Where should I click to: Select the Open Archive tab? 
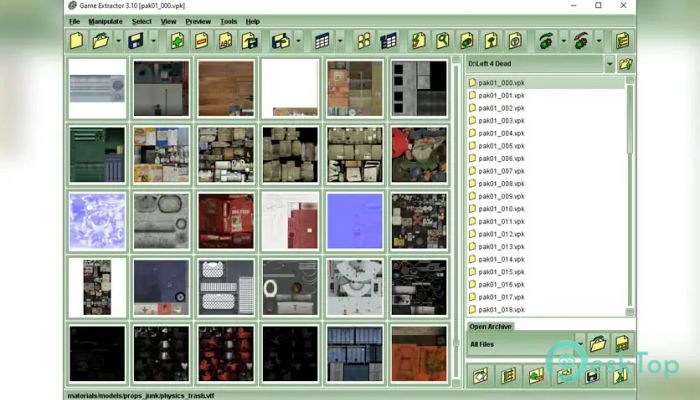(490, 326)
